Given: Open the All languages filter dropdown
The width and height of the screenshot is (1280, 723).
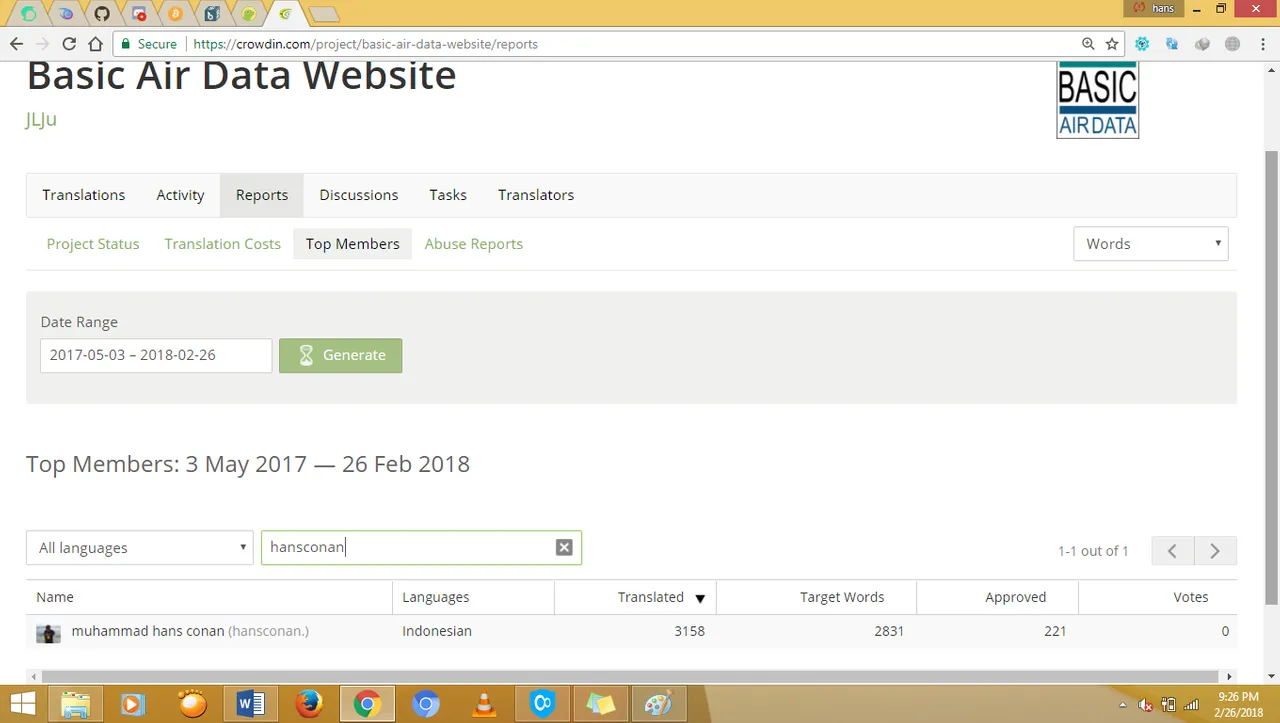Looking at the screenshot, I should pyautogui.click(x=140, y=548).
